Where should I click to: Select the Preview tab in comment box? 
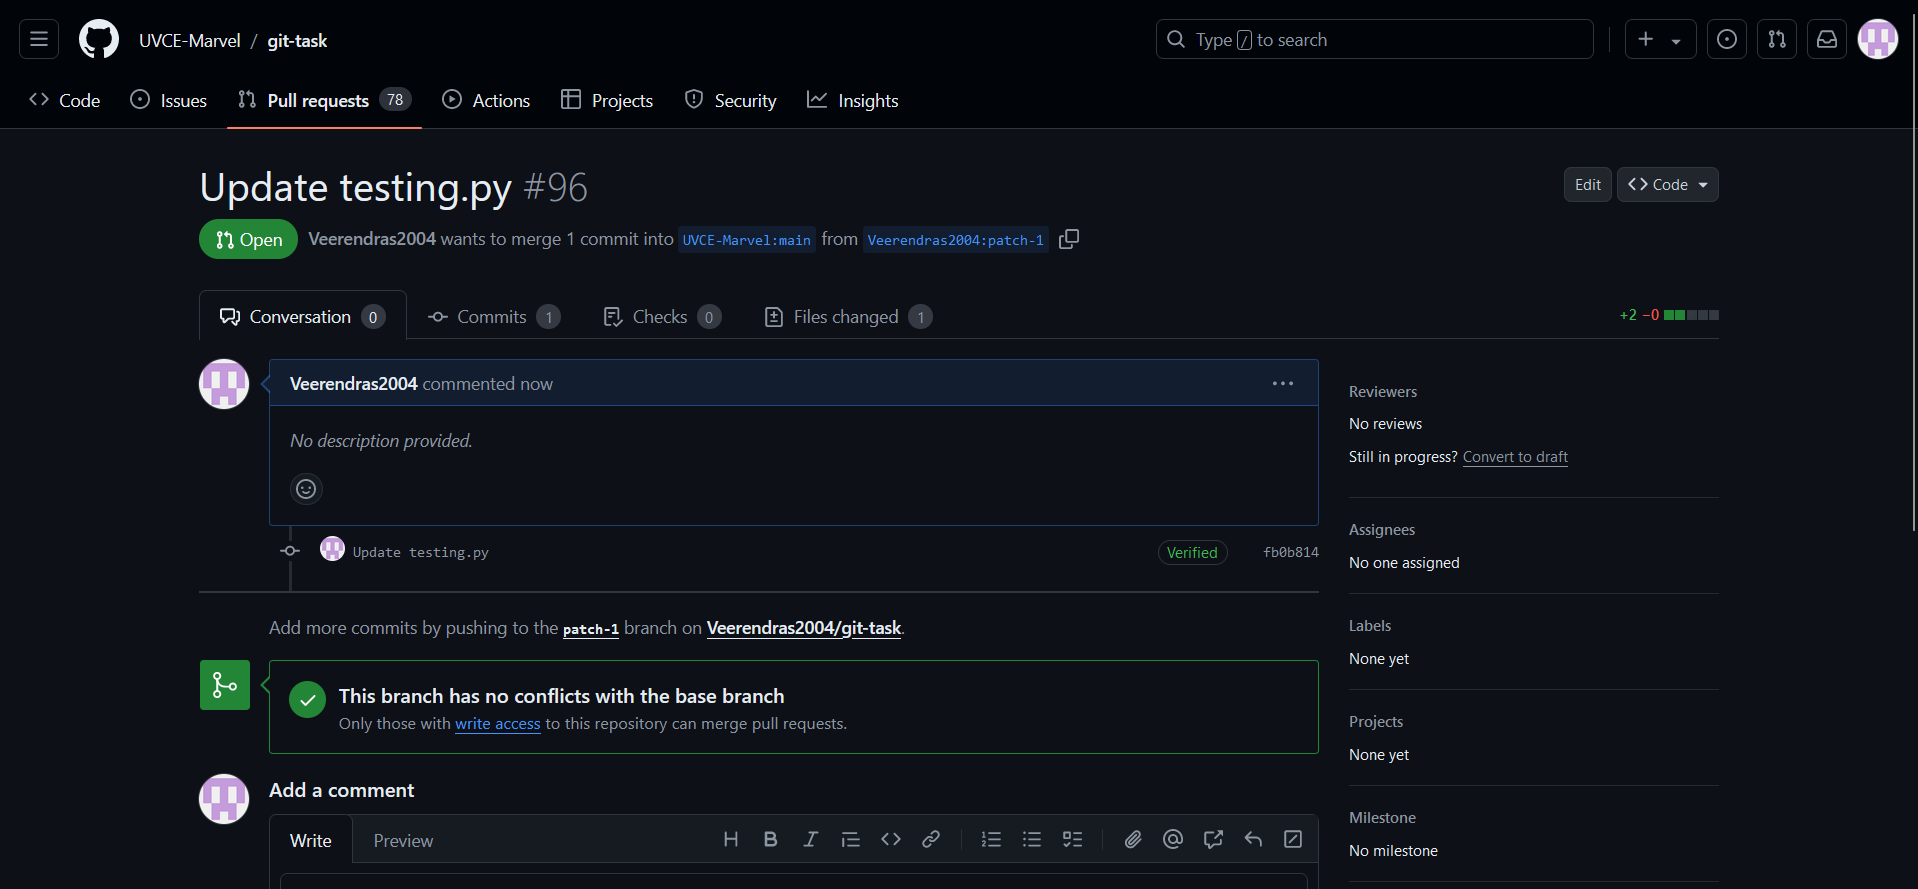tap(404, 840)
